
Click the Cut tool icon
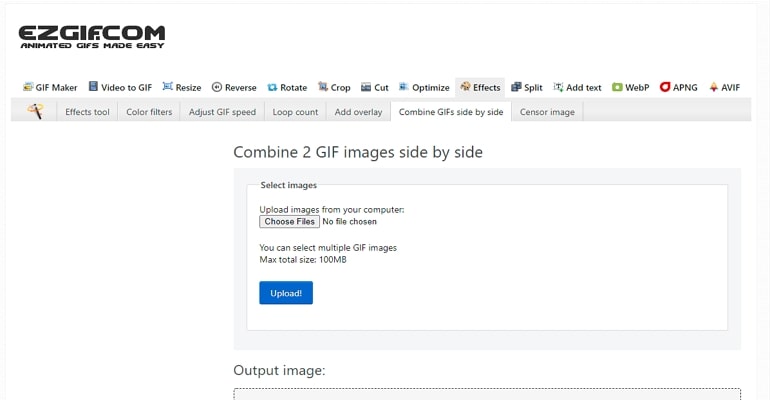coord(366,87)
